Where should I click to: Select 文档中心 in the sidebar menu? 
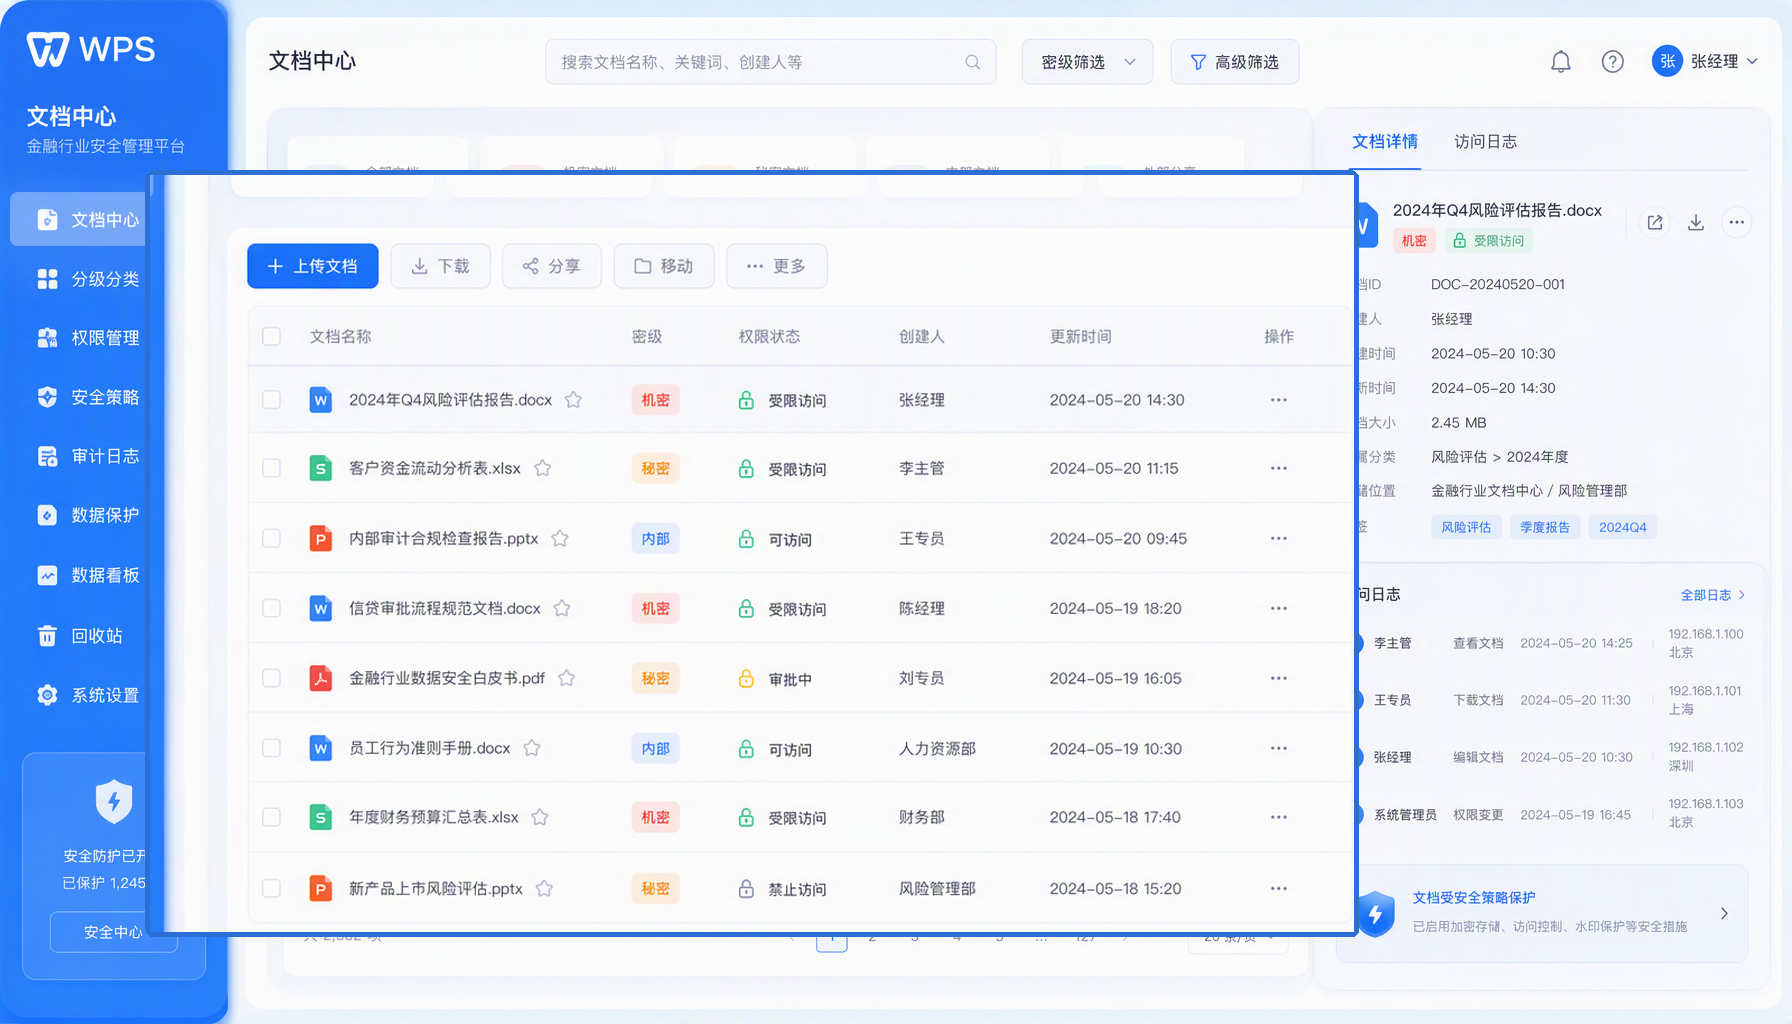click(x=80, y=219)
